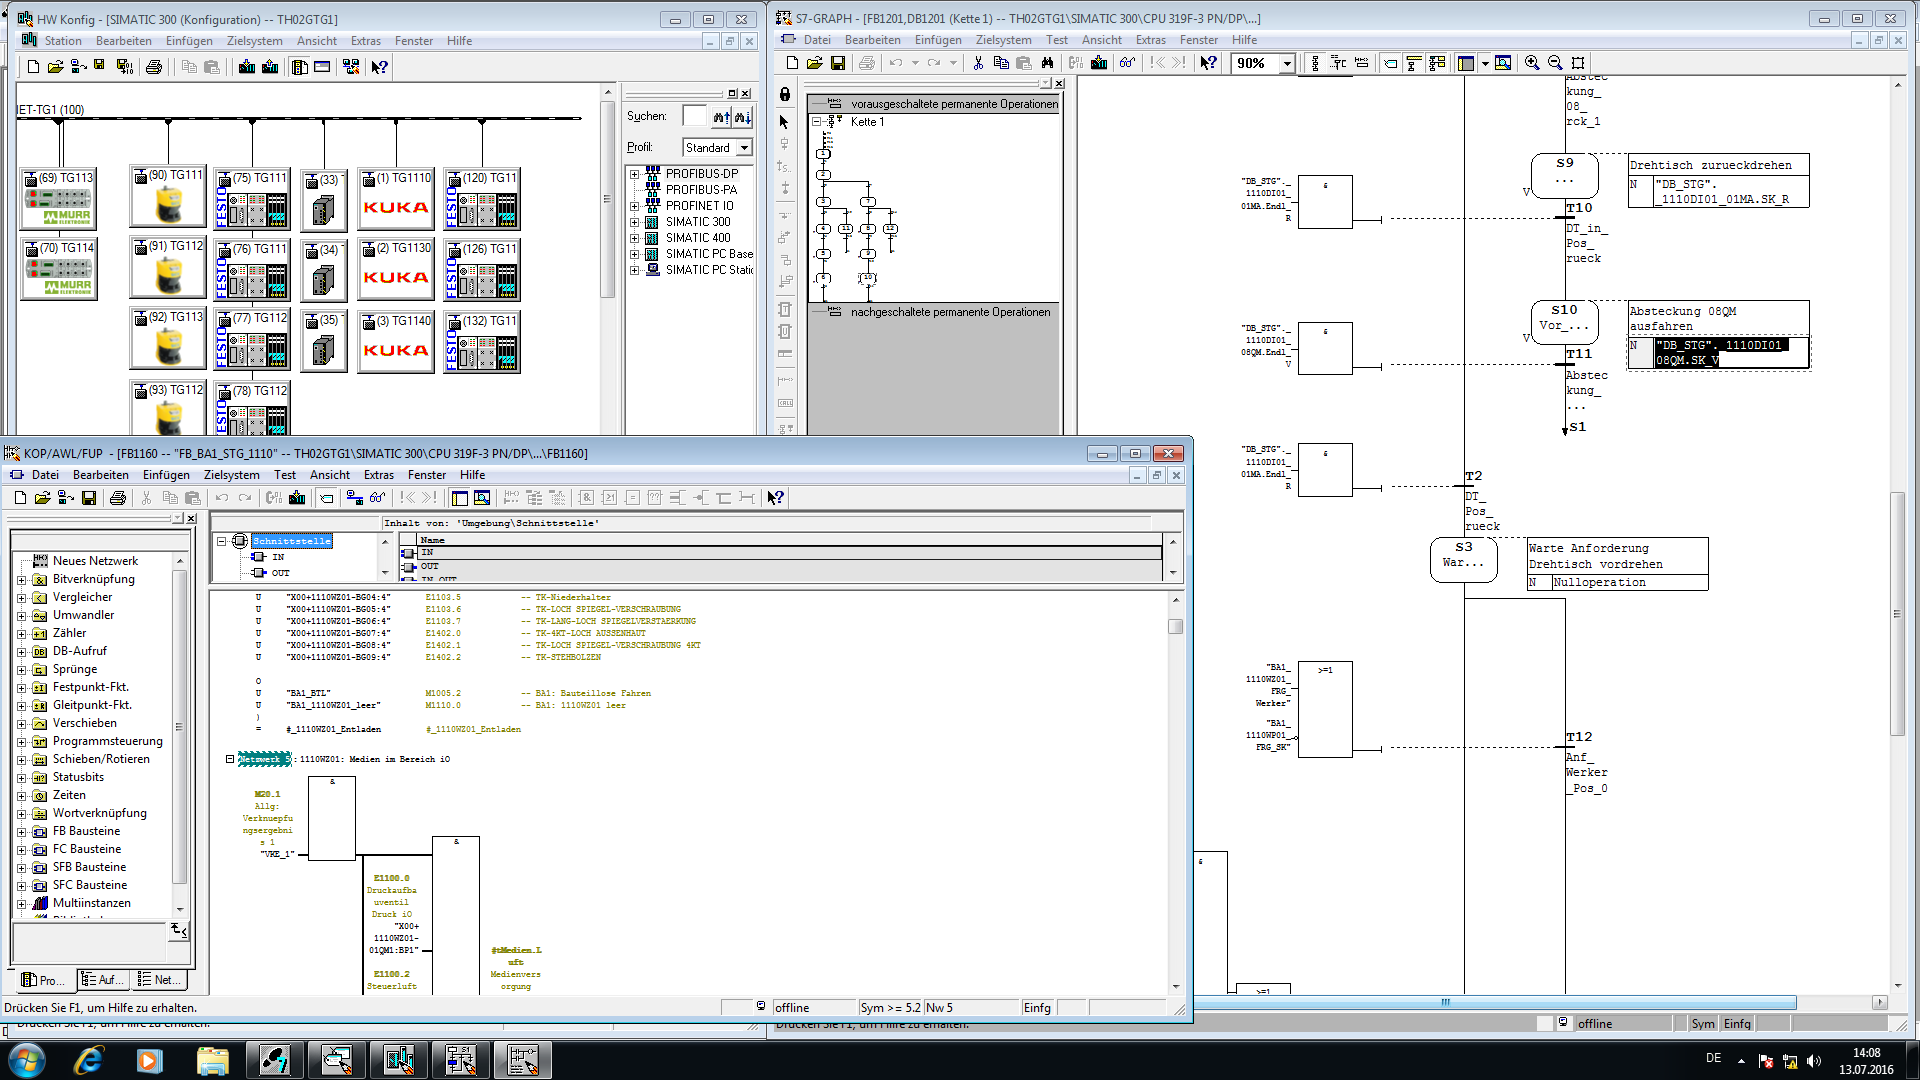1920x1080 pixels.
Task: Collapse Netzwerk 5 with its minus box
Action: [x=230, y=759]
